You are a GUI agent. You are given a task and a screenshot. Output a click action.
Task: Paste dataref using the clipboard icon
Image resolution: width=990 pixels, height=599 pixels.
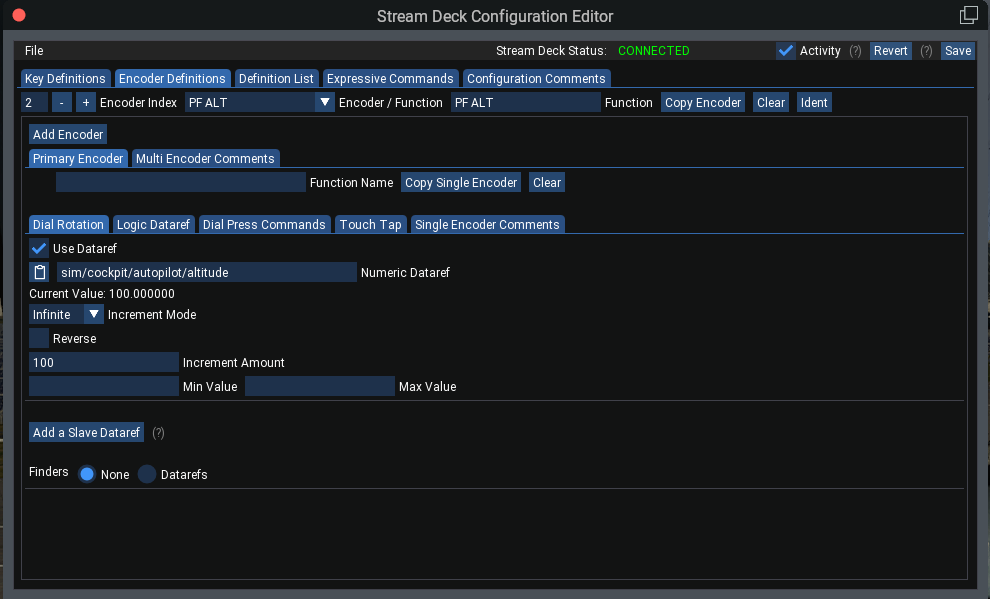coord(39,272)
